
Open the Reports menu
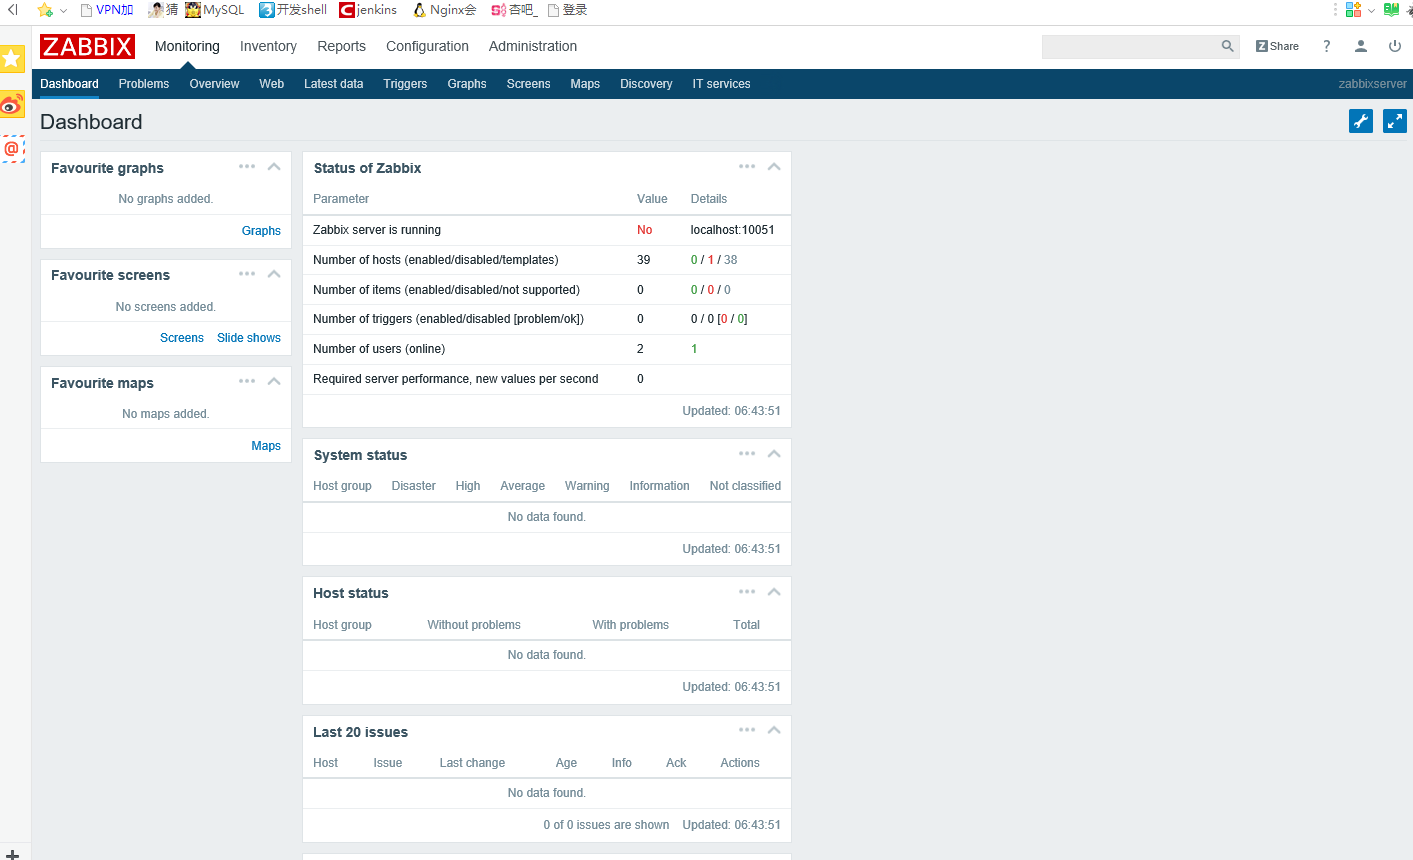(341, 46)
